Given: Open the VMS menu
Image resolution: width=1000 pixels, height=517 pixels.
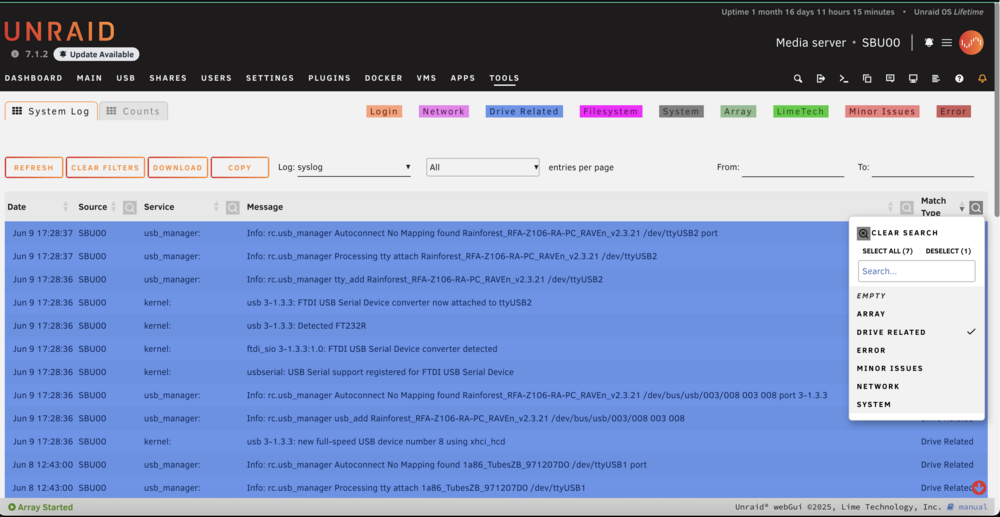Looking at the screenshot, I should coord(427,78).
